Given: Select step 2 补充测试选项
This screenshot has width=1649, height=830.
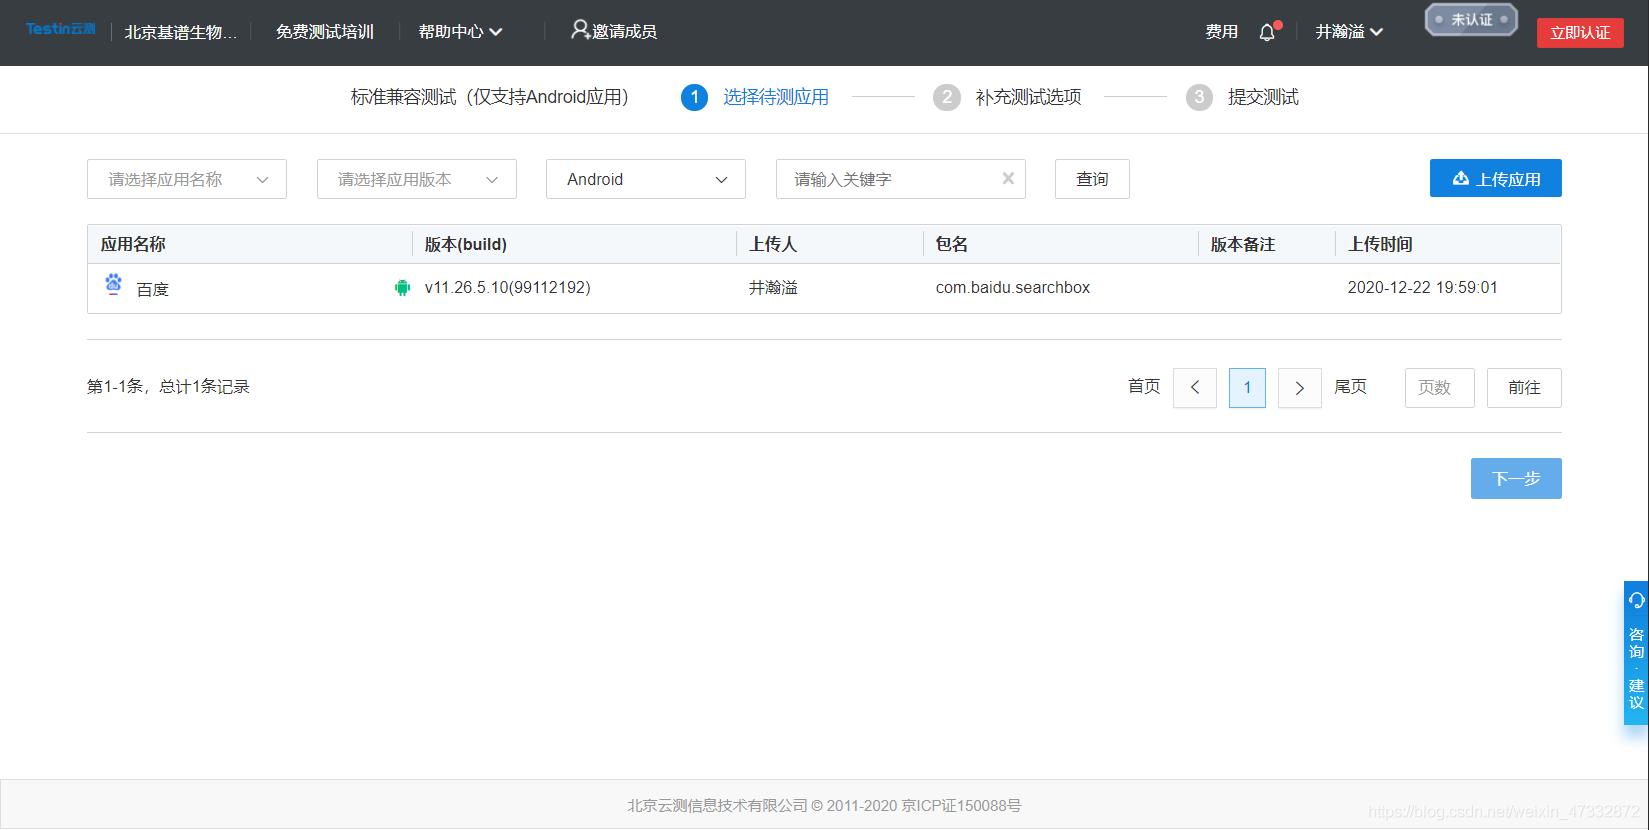Looking at the screenshot, I should [1007, 97].
